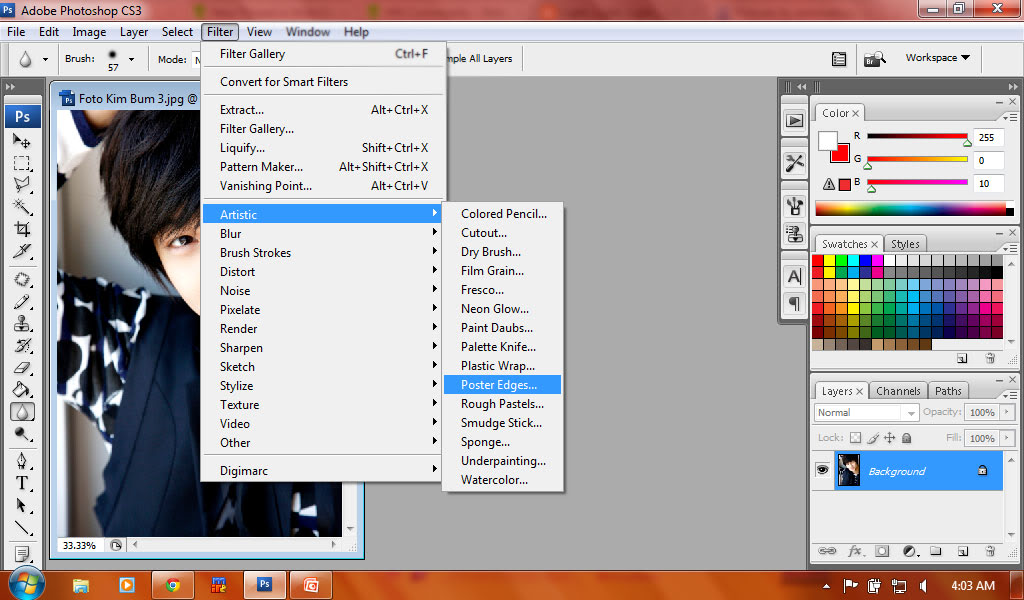Select the Move tool
Image resolution: width=1024 pixels, height=600 pixels.
(22, 141)
